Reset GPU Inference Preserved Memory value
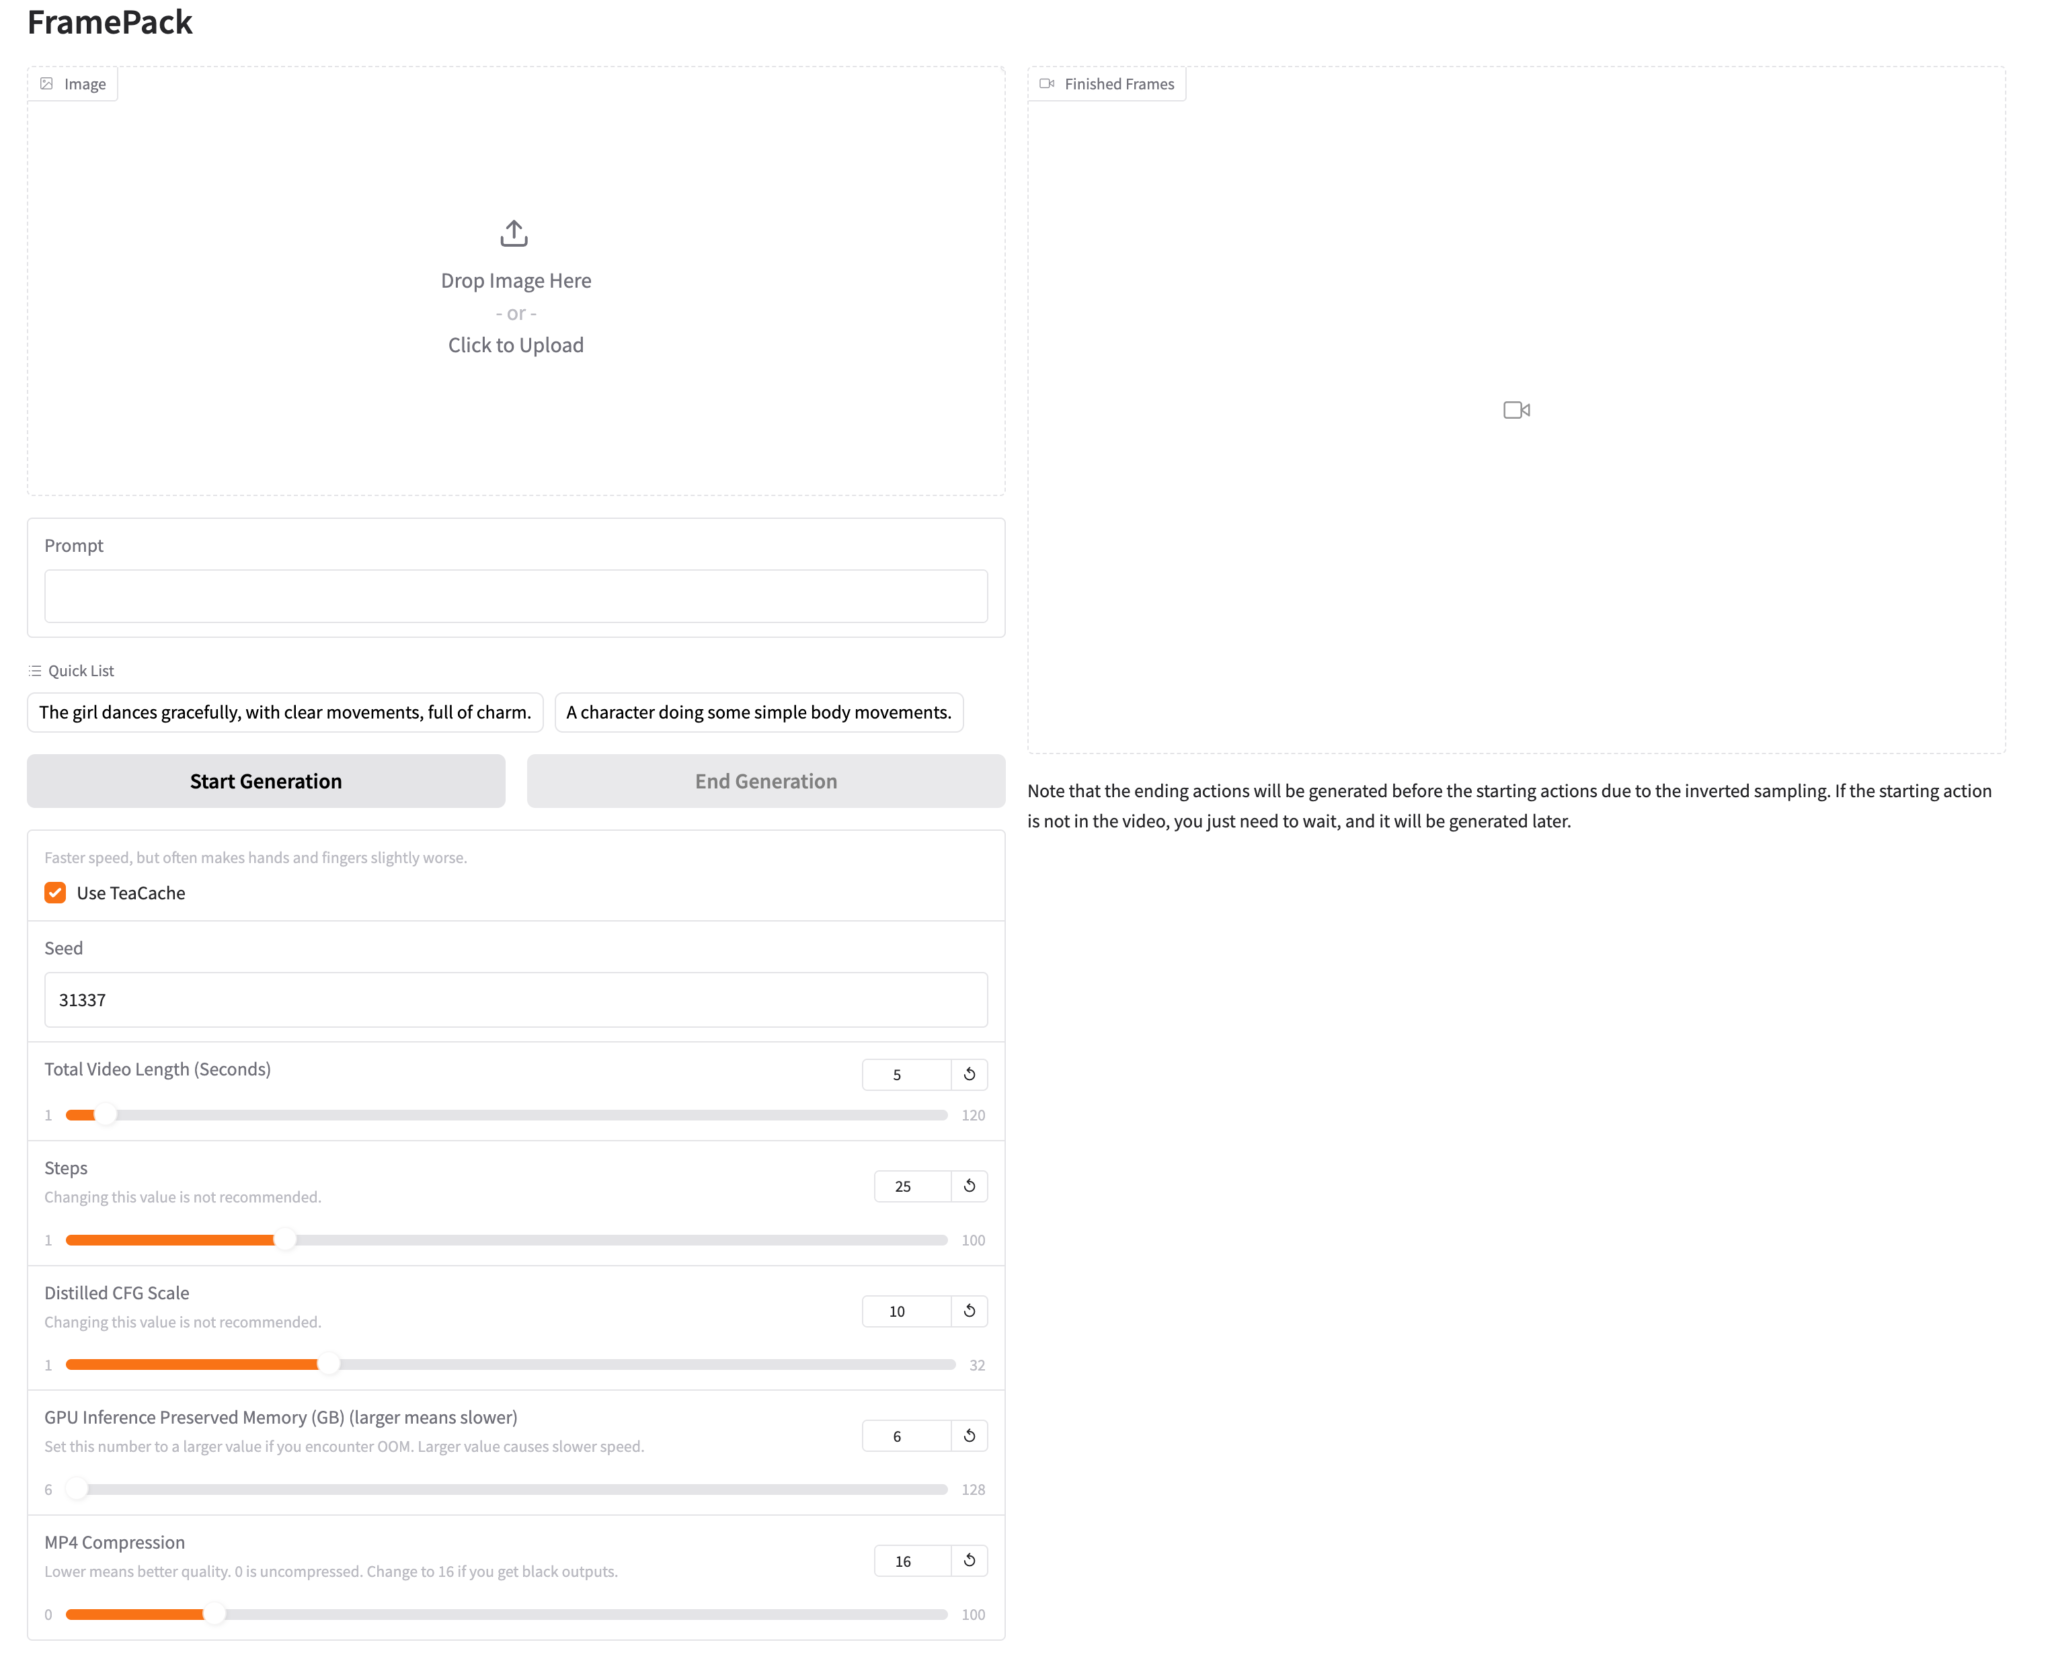 coord(969,1436)
